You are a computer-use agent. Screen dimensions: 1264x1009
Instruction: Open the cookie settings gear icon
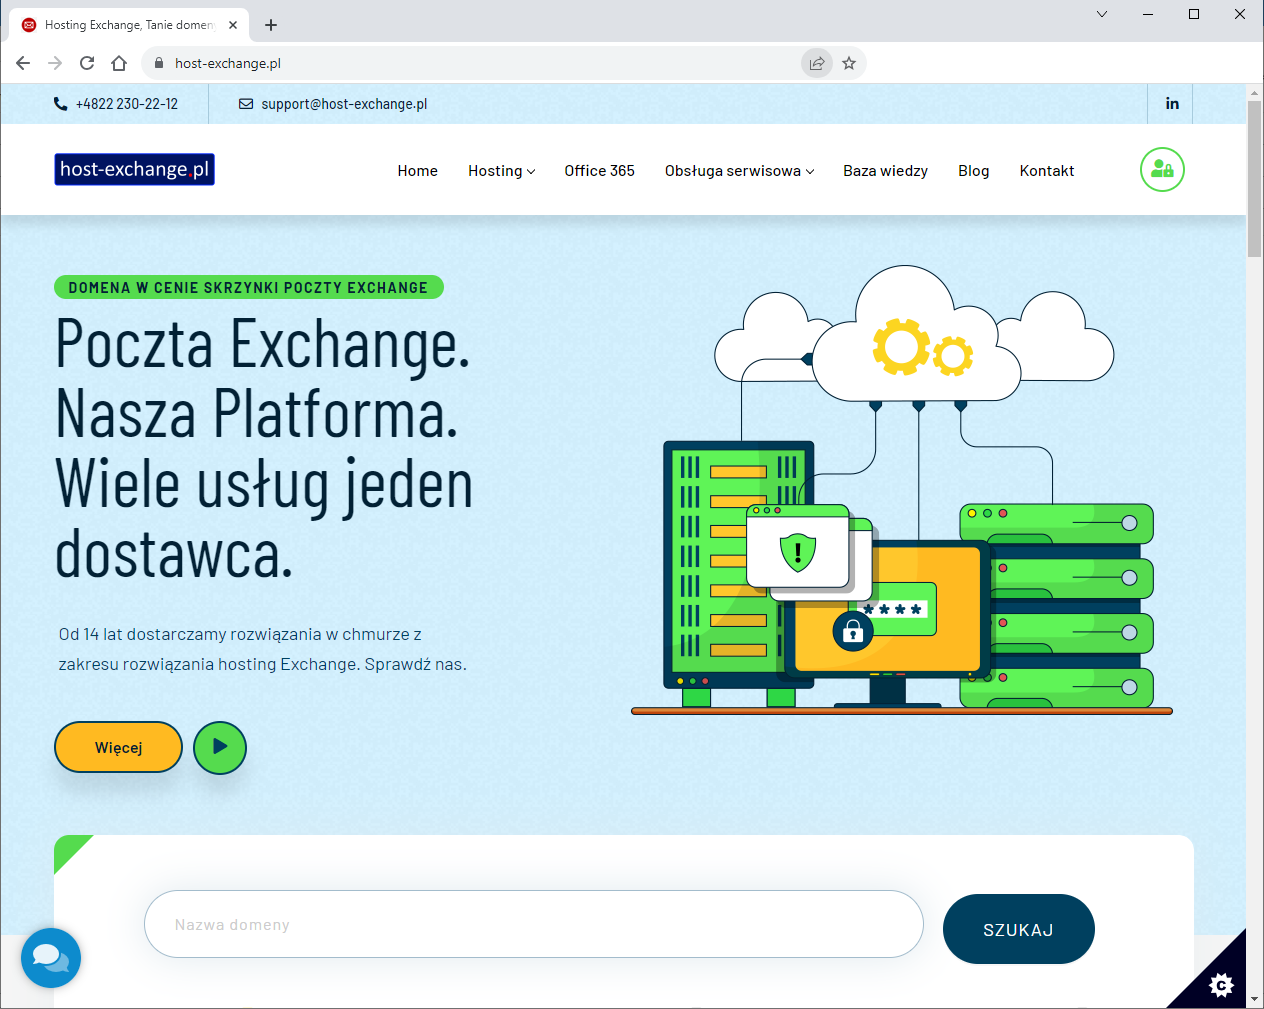[1221, 985]
